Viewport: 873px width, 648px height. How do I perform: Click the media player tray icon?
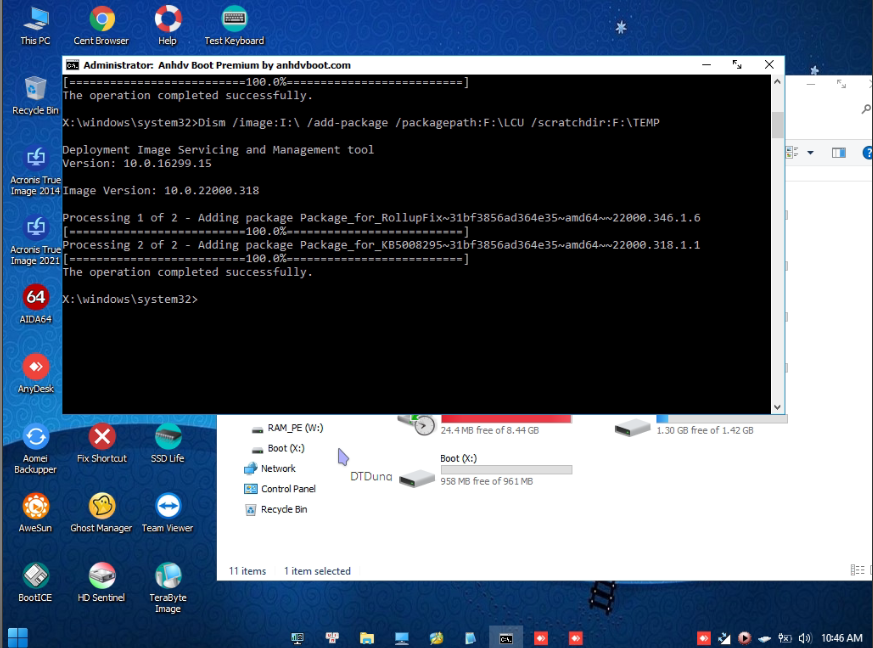744,638
